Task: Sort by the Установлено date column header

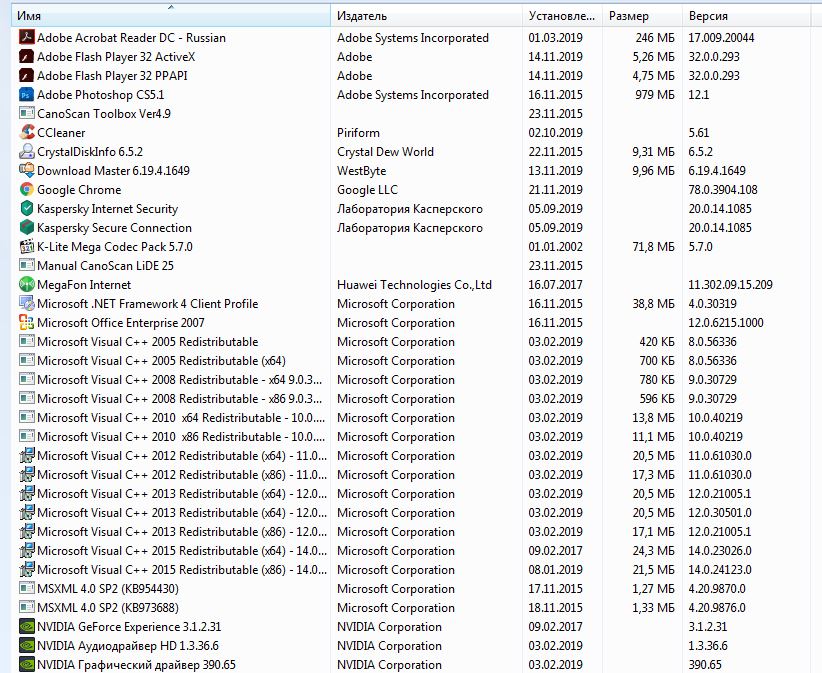Action: click(563, 16)
